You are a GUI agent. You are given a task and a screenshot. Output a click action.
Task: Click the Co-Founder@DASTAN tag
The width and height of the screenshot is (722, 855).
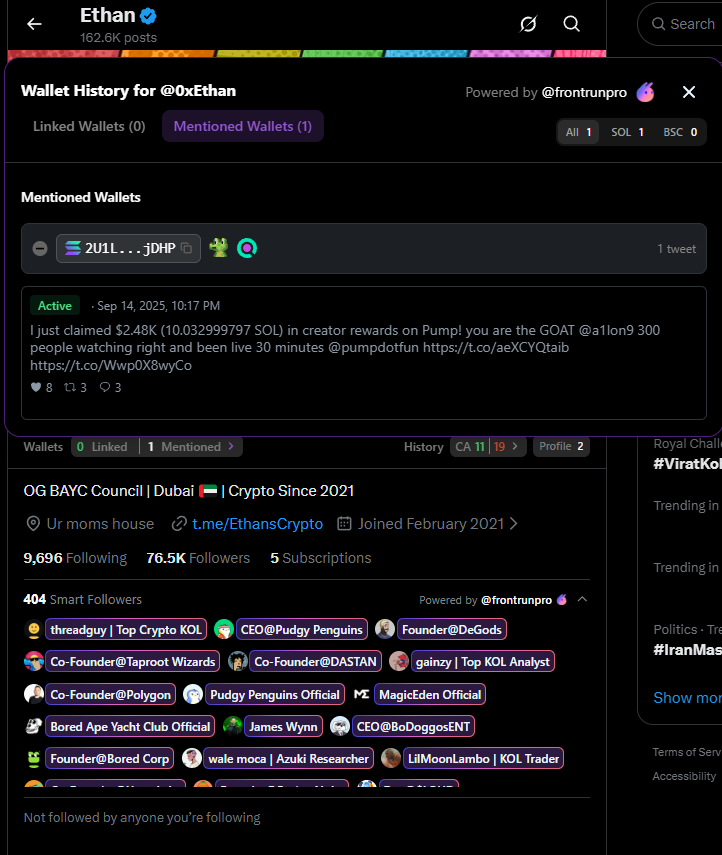[315, 661]
